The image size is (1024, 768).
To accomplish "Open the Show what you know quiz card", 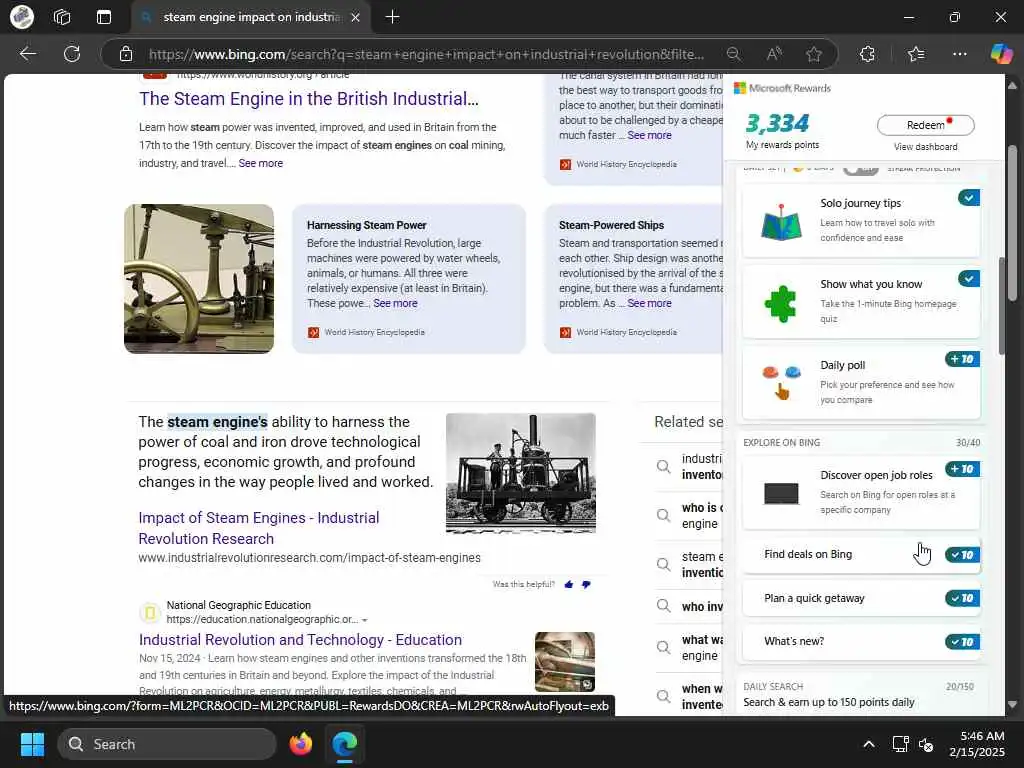I will (861, 302).
